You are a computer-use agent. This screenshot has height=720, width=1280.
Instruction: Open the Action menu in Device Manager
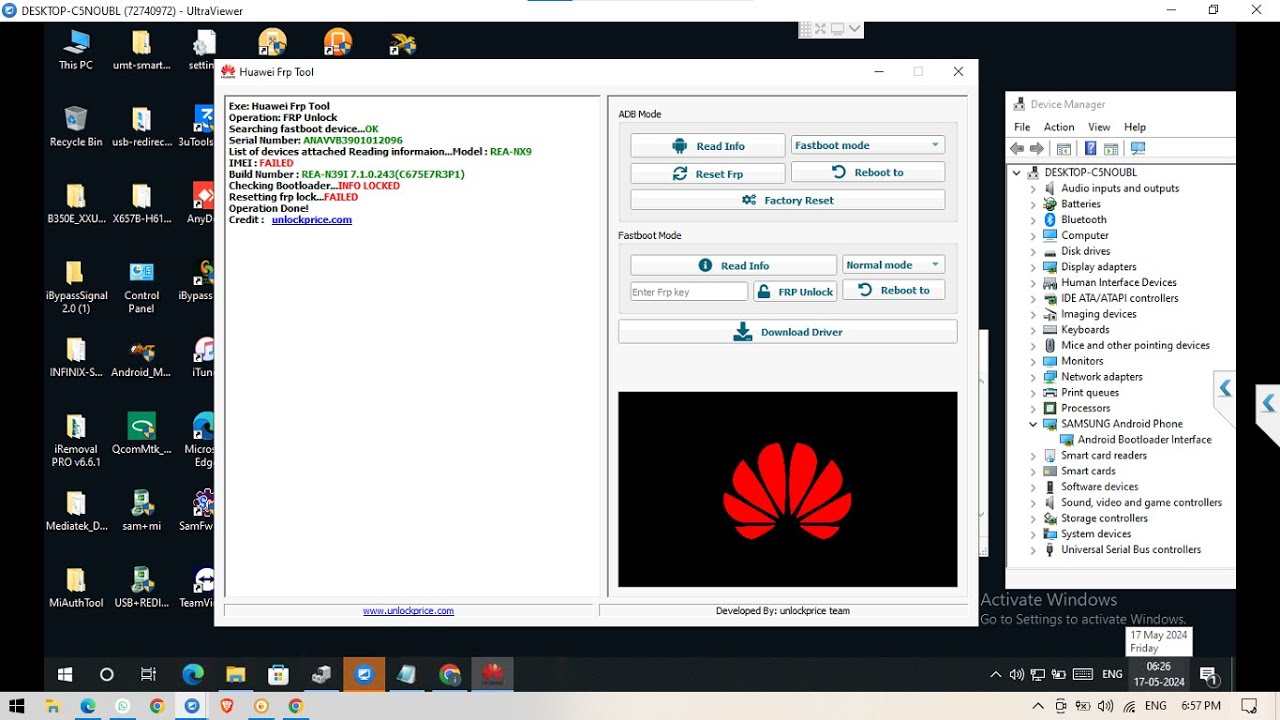[x=1058, y=127]
